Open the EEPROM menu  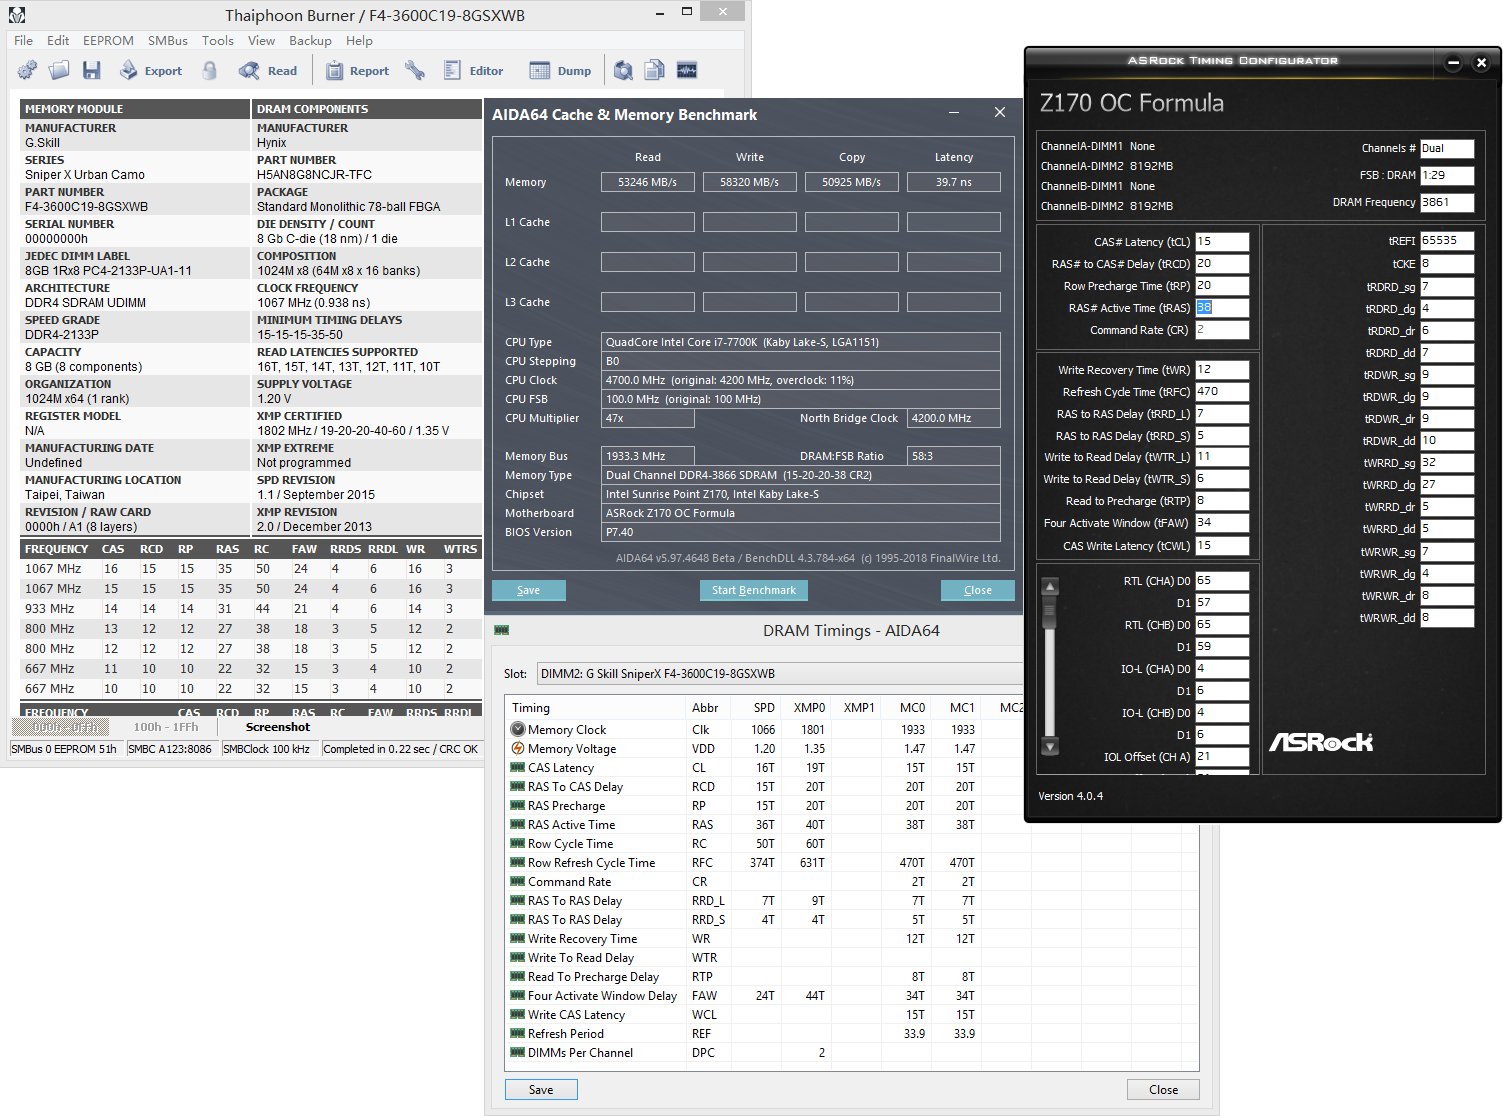(108, 41)
